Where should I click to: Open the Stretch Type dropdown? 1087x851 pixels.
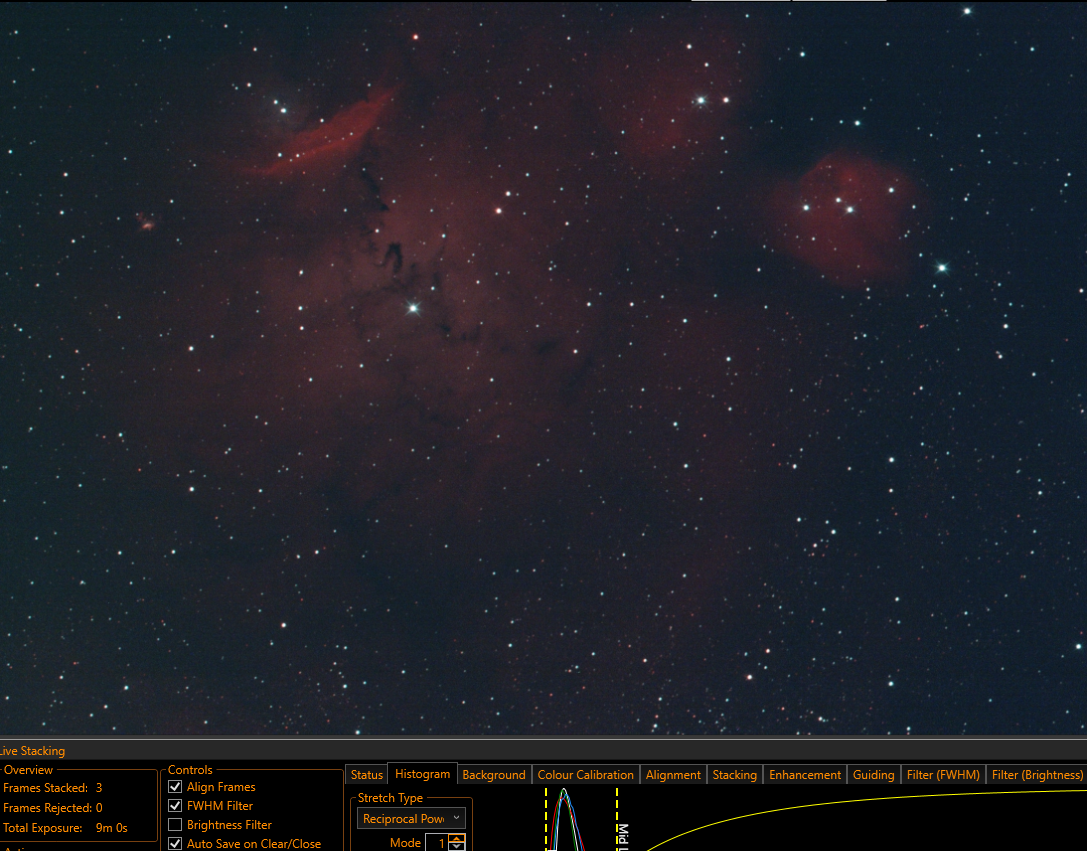pyautogui.click(x=411, y=818)
